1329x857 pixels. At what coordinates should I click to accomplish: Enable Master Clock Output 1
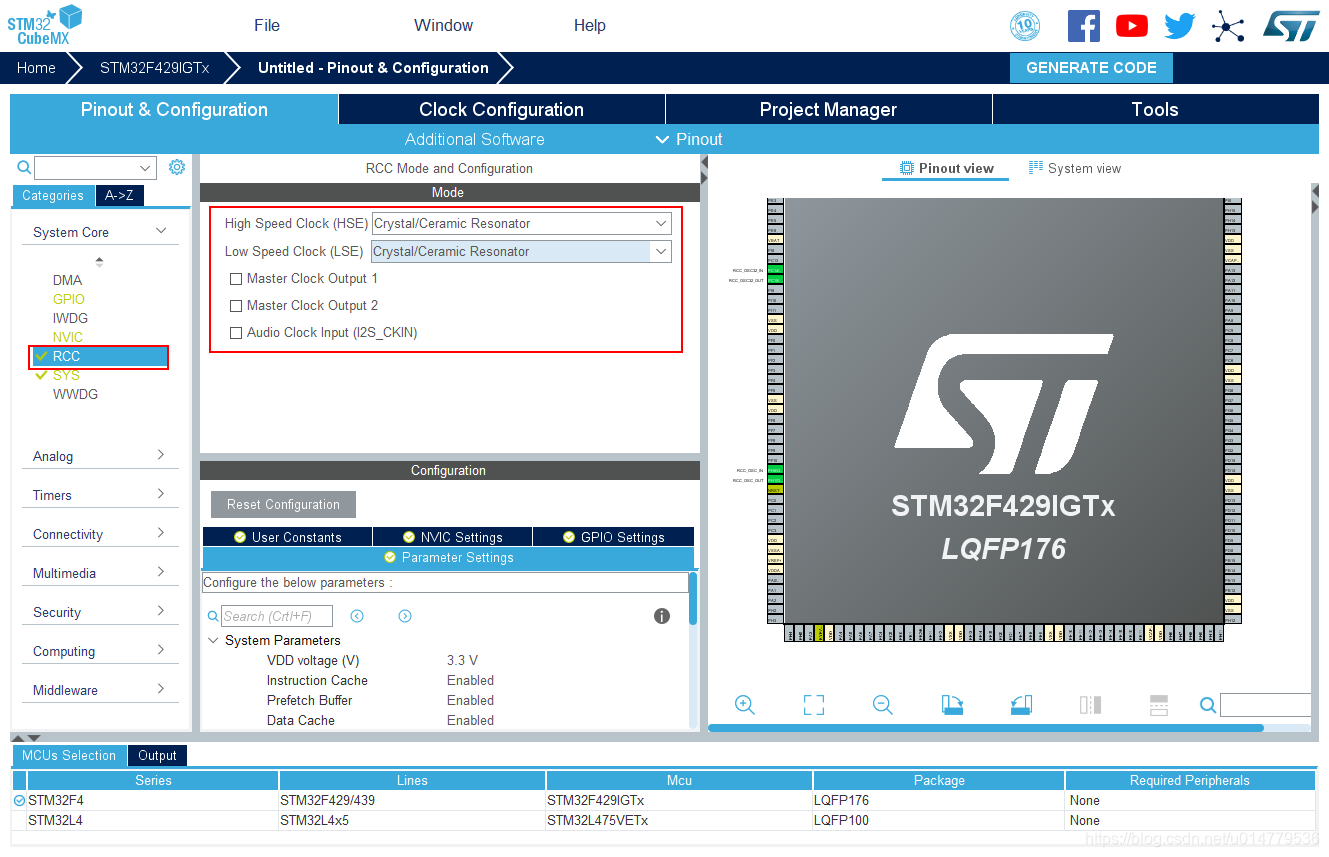tap(236, 279)
